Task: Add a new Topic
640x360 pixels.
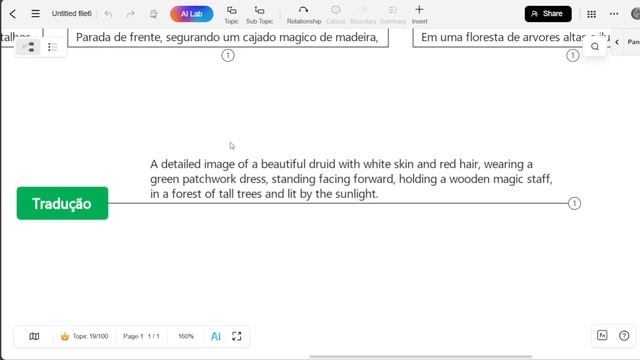Action: (x=231, y=15)
